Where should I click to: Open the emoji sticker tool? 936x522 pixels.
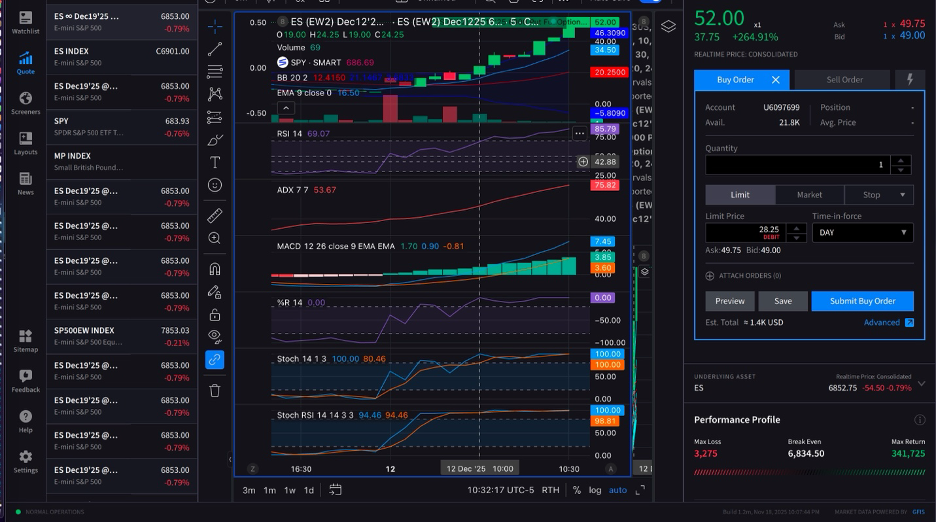[215, 185]
